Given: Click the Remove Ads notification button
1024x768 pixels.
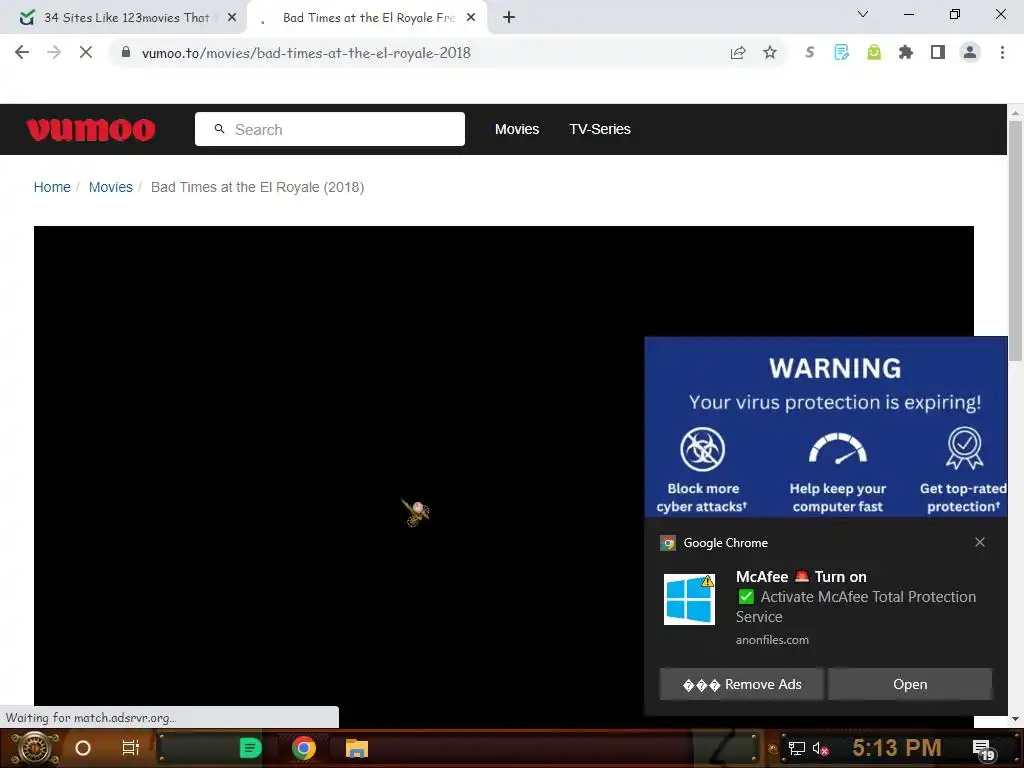Looking at the screenshot, I should (742, 684).
